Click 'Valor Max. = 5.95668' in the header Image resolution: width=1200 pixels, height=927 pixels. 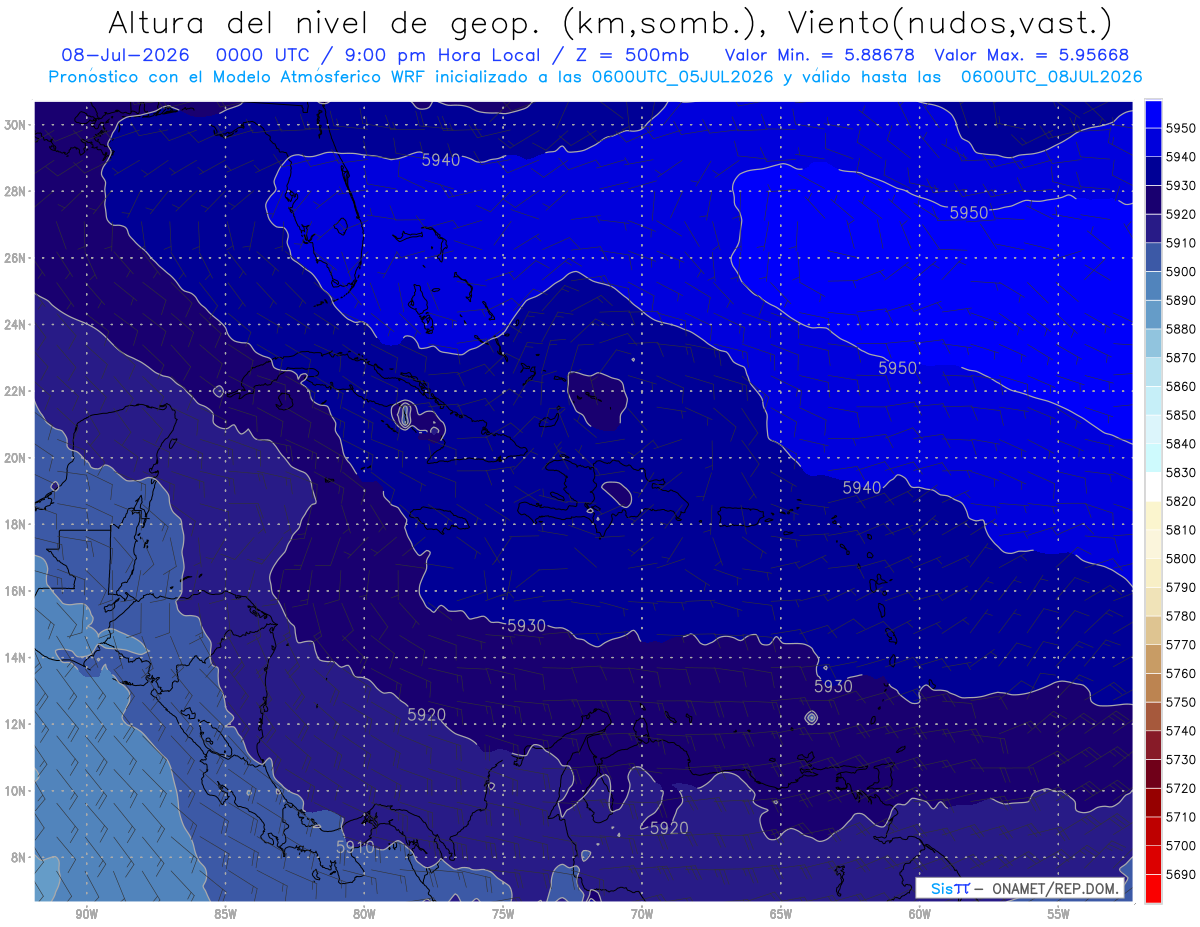point(1032,56)
